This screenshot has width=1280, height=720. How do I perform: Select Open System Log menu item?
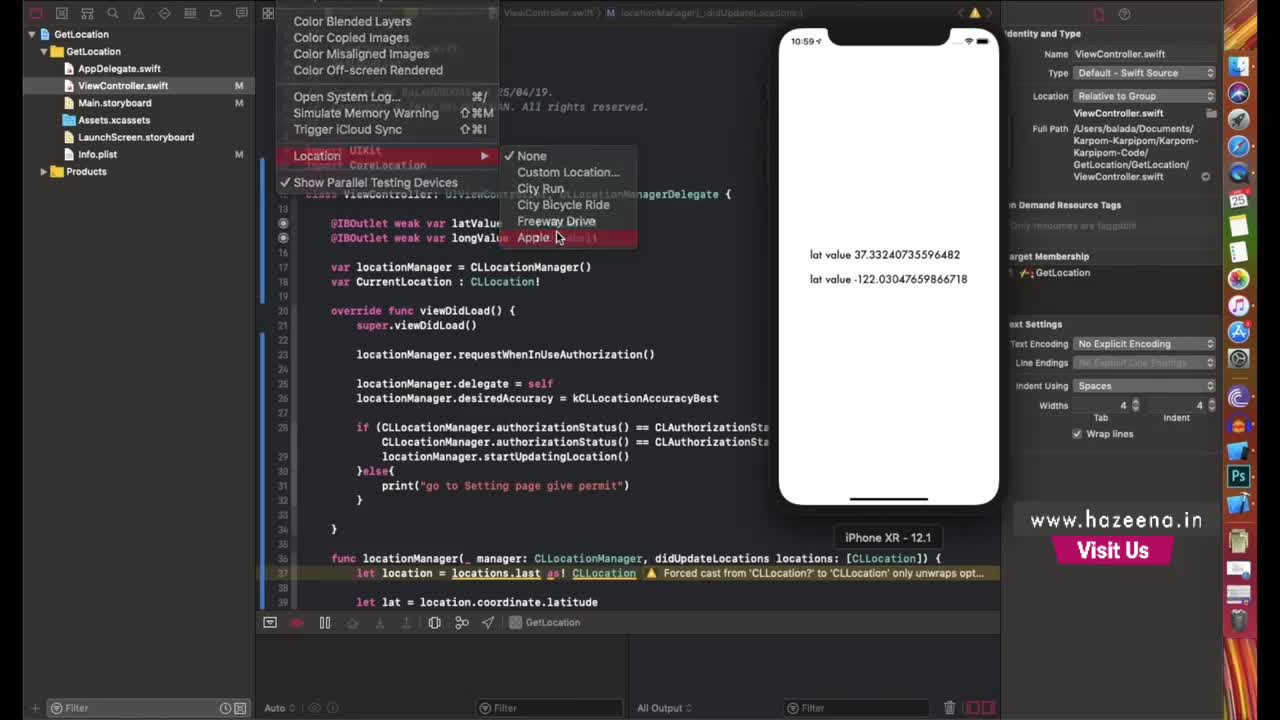pyautogui.click(x=386, y=97)
